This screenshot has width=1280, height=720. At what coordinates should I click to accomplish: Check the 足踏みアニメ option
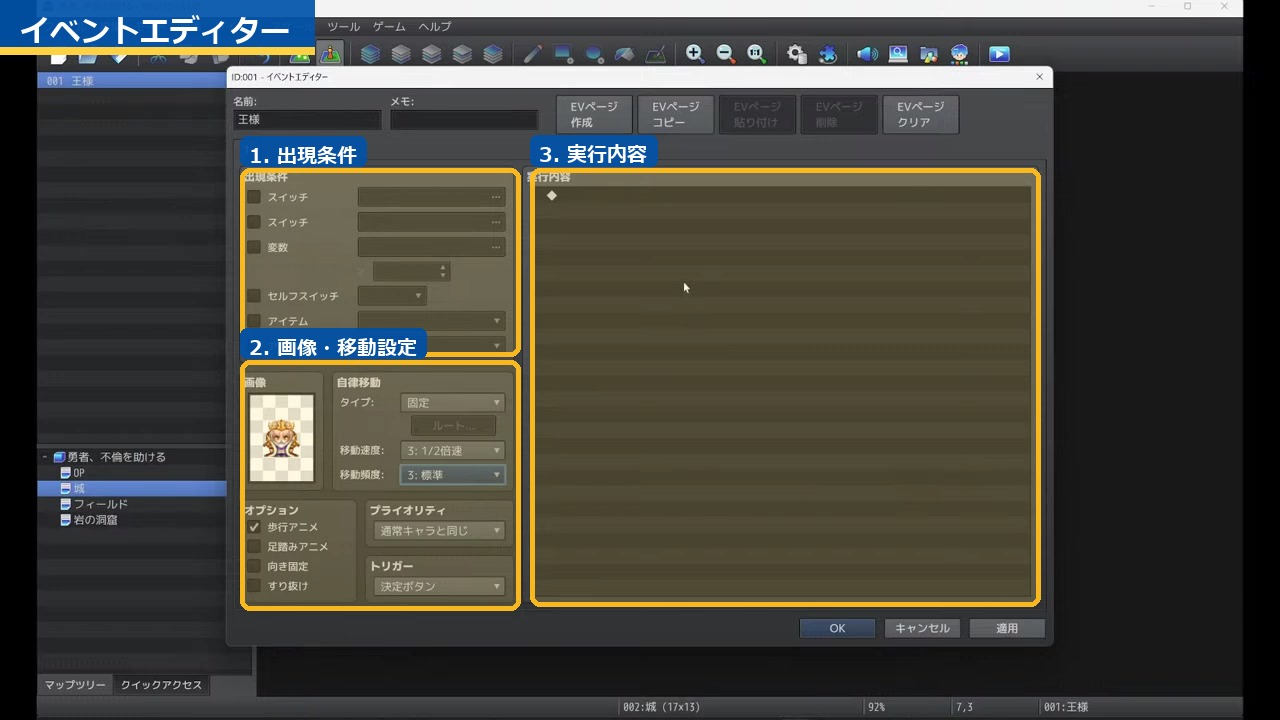point(254,547)
